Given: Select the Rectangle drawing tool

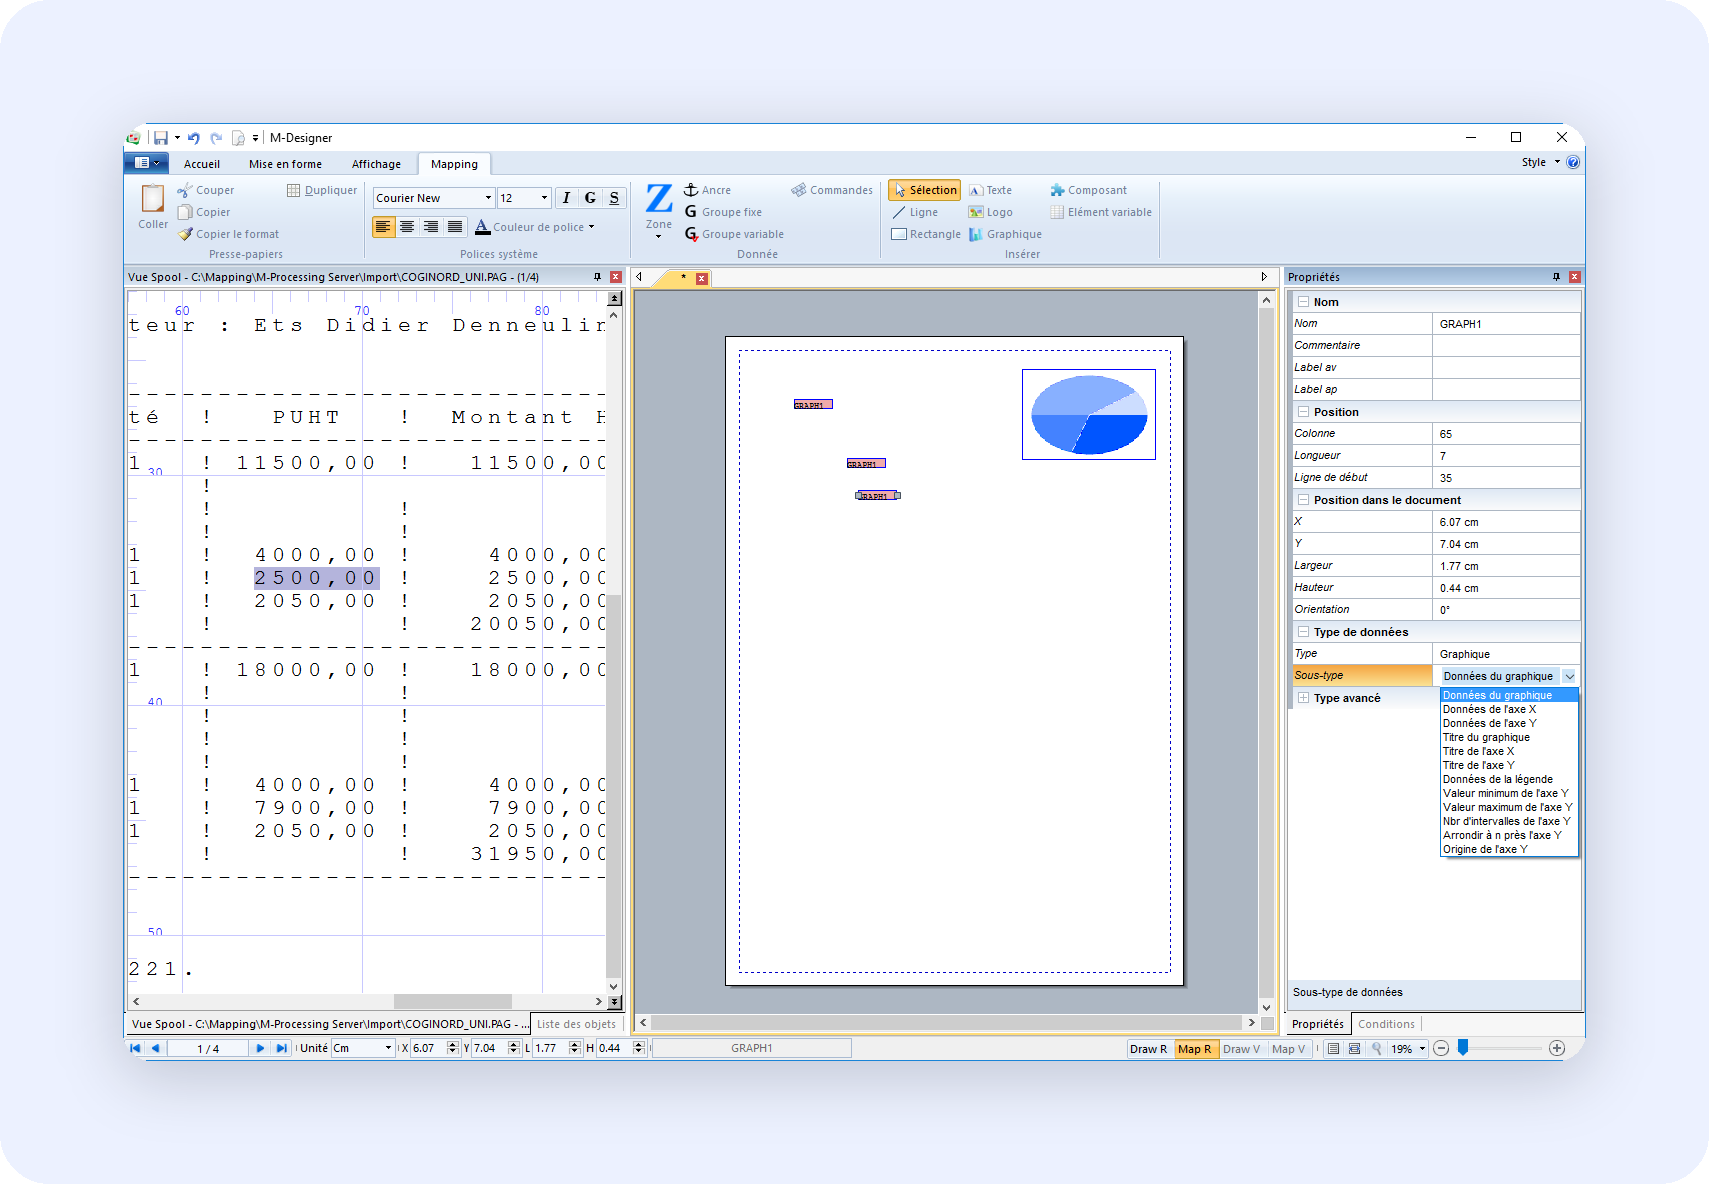Looking at the screenshot, I should point(926,234).
